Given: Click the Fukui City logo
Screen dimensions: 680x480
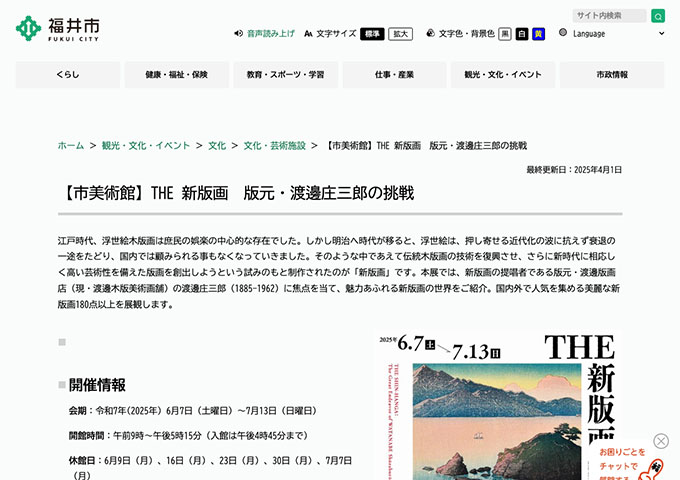Looking at the screenshot, I should coord(58,29).
